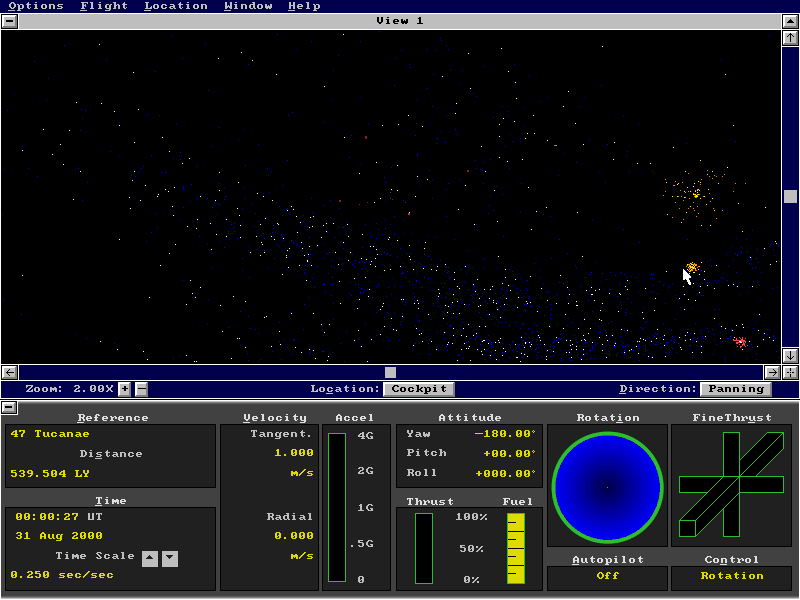
Task: Open the Help menu
Action: click(x=304, y=6)
